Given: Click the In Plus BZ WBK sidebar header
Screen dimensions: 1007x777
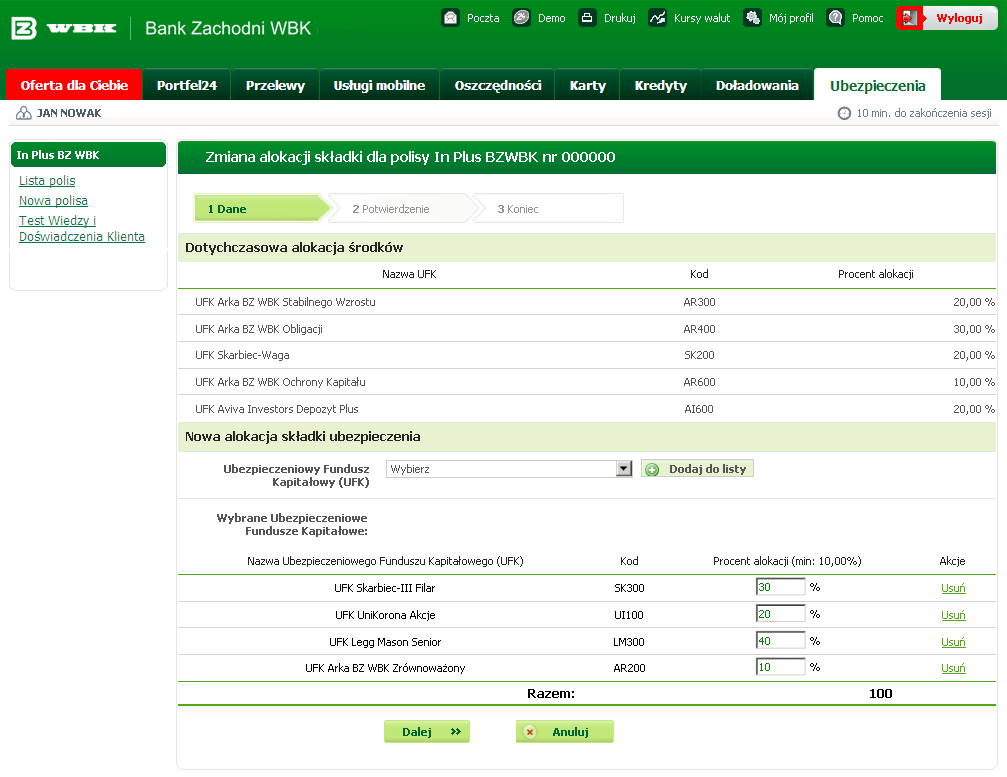Looking at the screenshot, I should (89, 155).
